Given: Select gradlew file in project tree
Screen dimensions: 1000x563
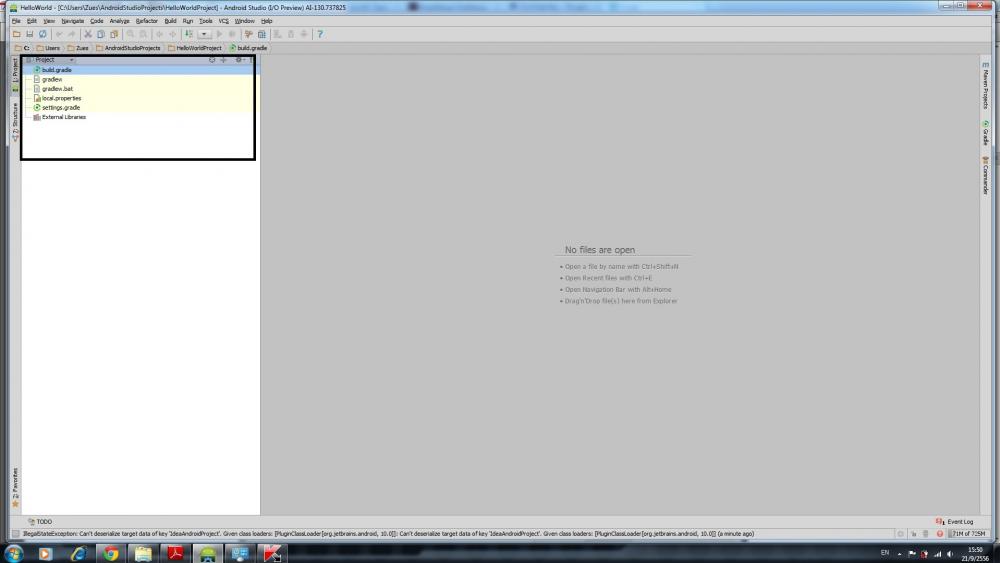Looking at the screenshot, I should tap(52, 79).
